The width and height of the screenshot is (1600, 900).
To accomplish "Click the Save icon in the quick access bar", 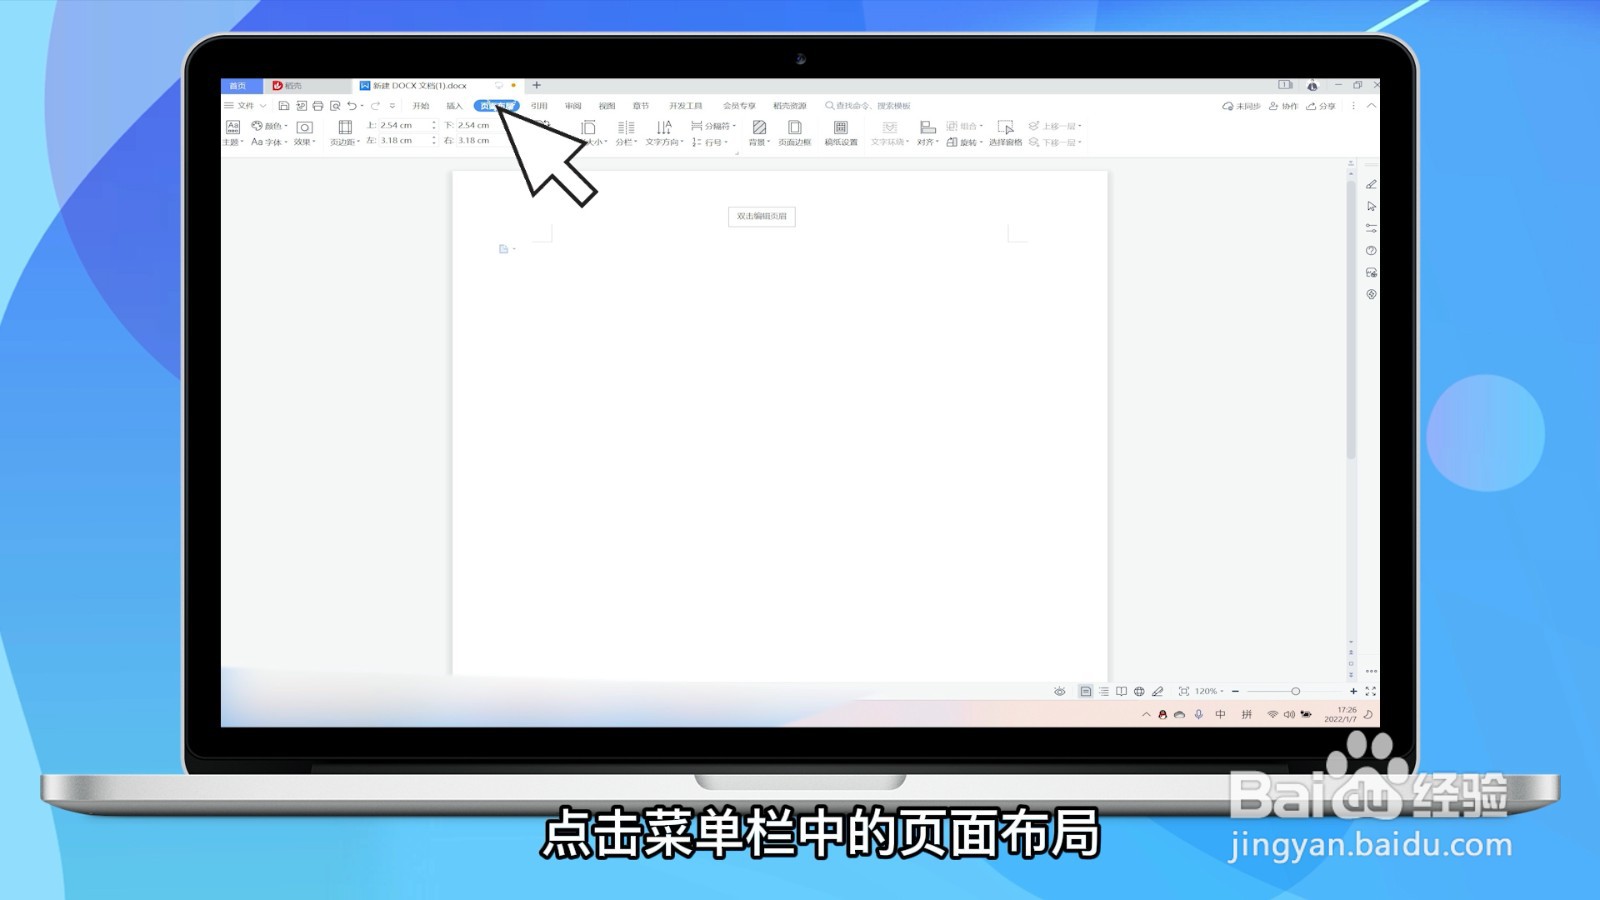I will 284,106.
